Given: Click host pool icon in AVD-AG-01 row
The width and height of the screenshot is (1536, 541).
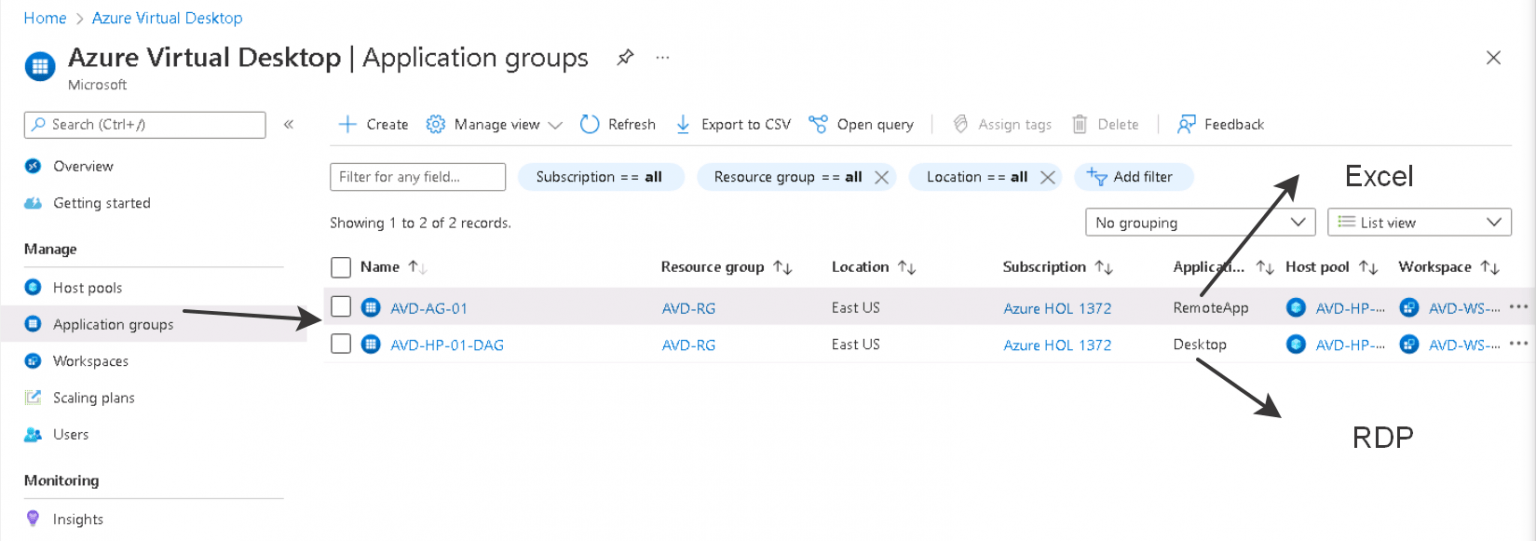Looking at the screenshot, I should point(1296,308).
